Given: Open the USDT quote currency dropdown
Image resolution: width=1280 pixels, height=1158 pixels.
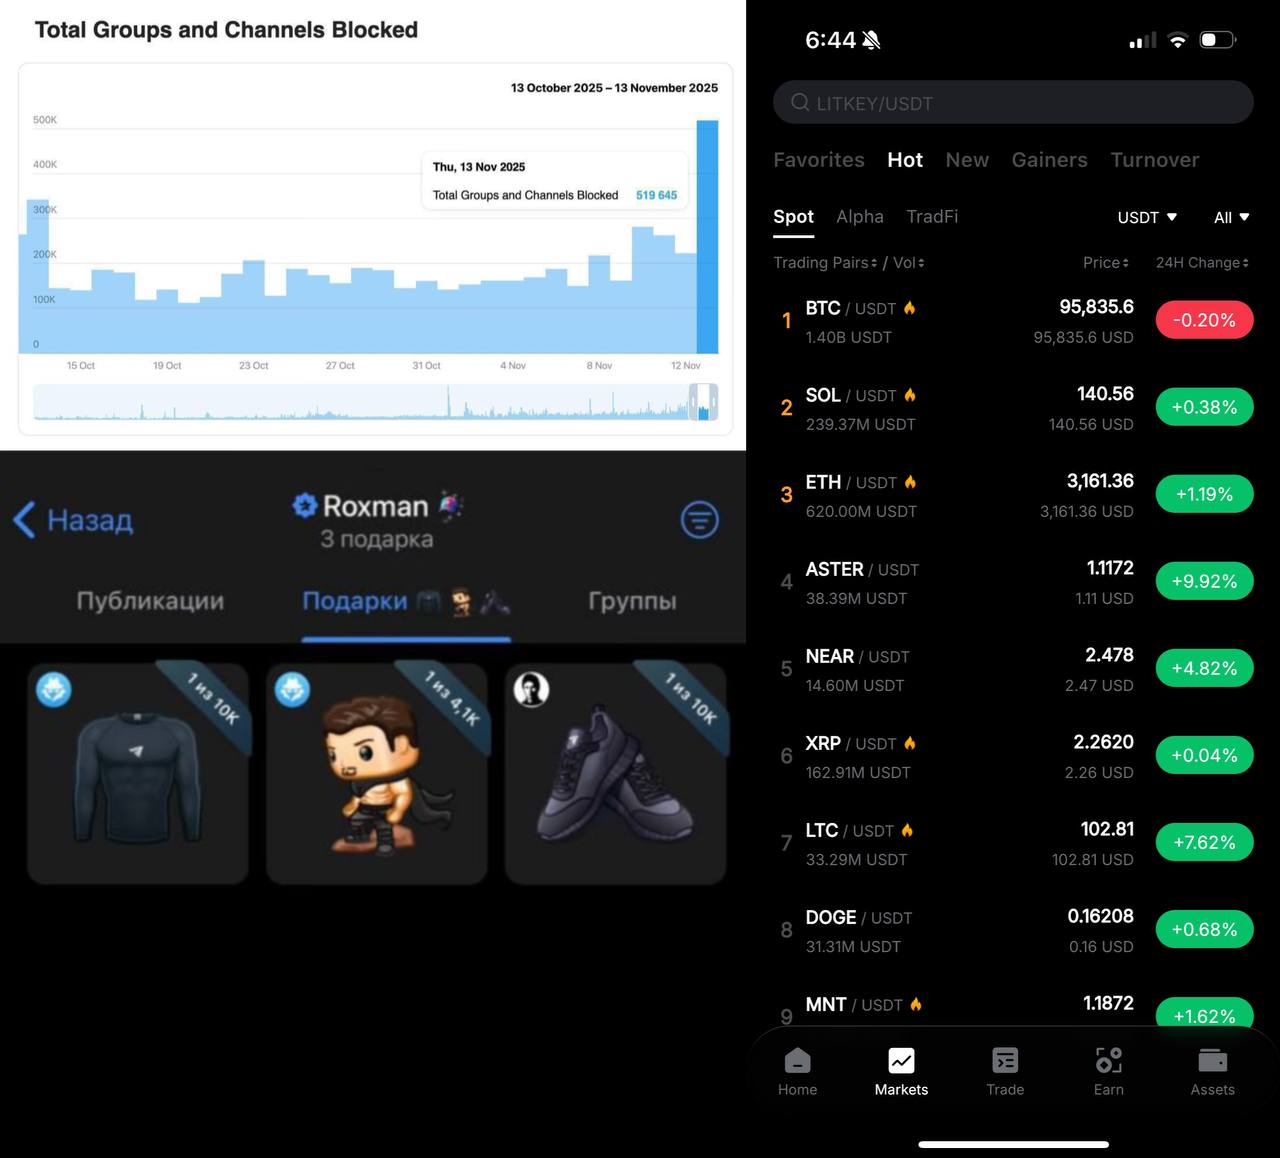Looking at the screenshot, I should point(1147,217).
